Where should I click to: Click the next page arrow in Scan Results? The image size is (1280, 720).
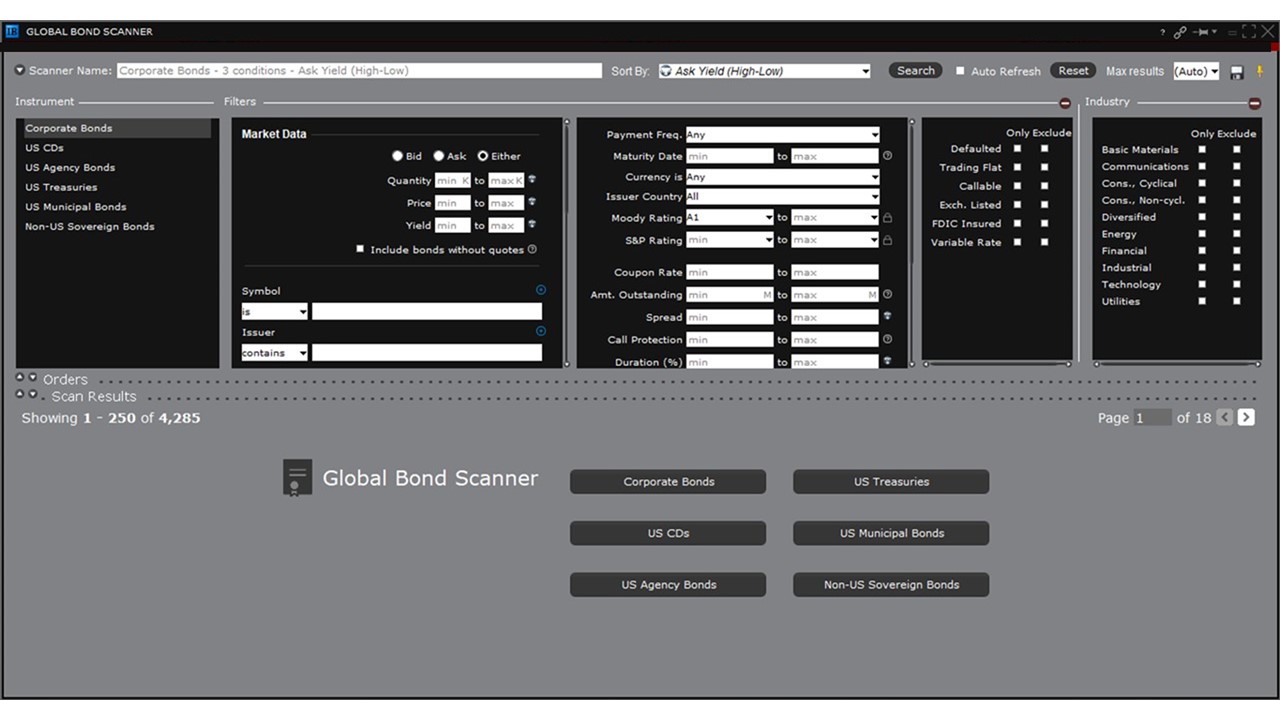[x=1246, y=418]
